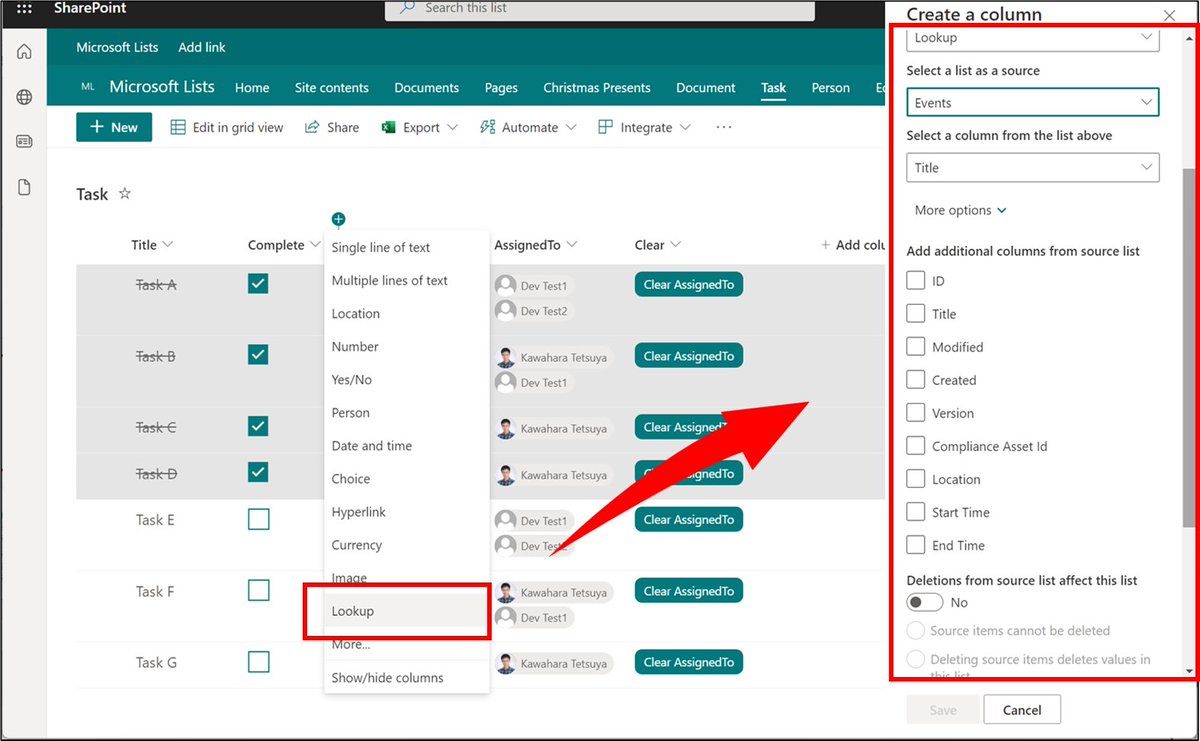Click the Share arrow icon
1200x741 pixels.
[x=312, y=127]
